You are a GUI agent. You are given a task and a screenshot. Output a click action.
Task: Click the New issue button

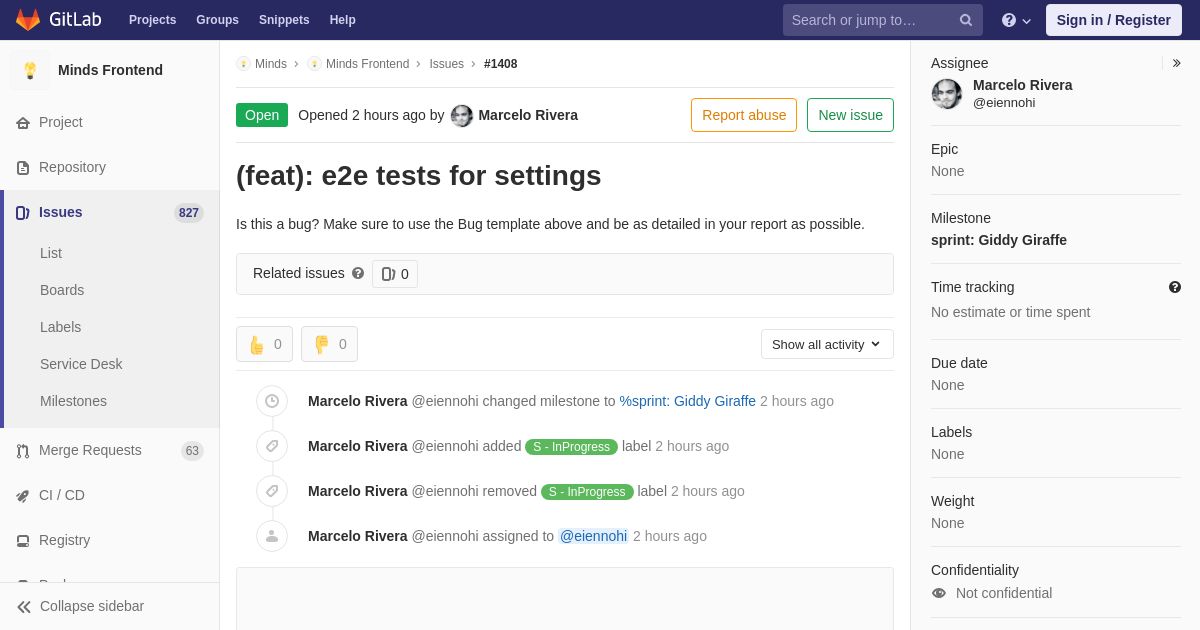click(x=850, y=115)
